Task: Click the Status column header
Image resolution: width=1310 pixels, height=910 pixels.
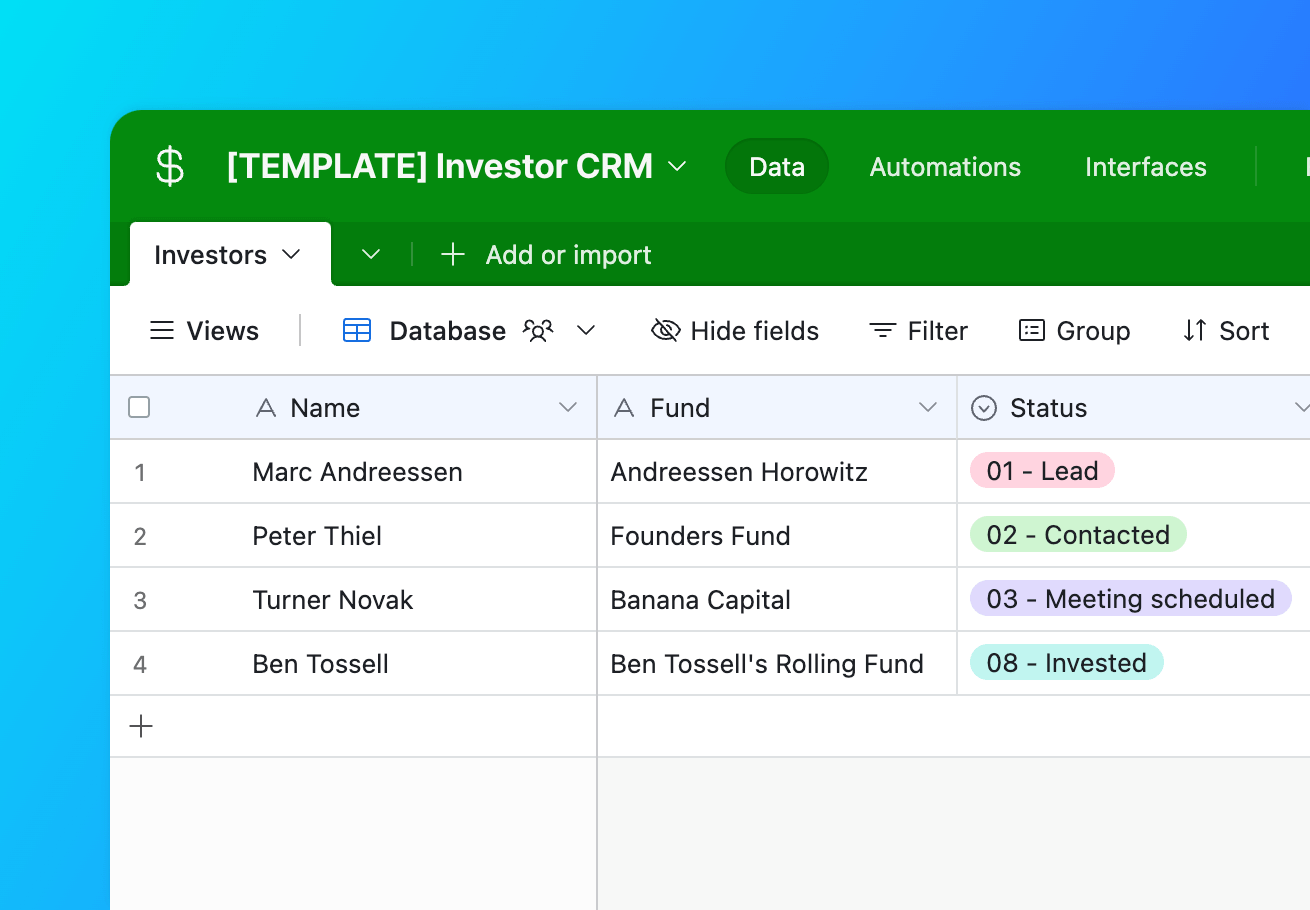Action: point(1134,408)
